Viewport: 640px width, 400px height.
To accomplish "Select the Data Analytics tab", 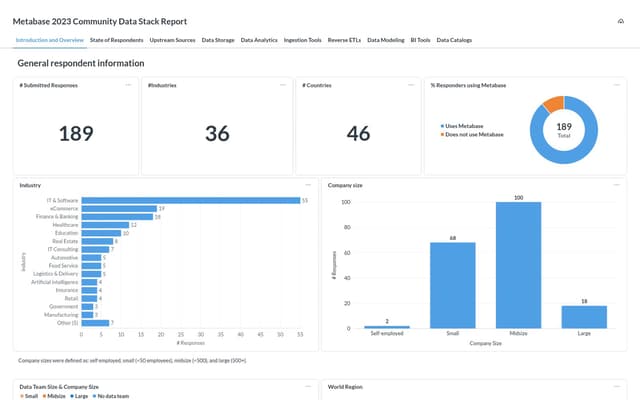I will [259, 40].
